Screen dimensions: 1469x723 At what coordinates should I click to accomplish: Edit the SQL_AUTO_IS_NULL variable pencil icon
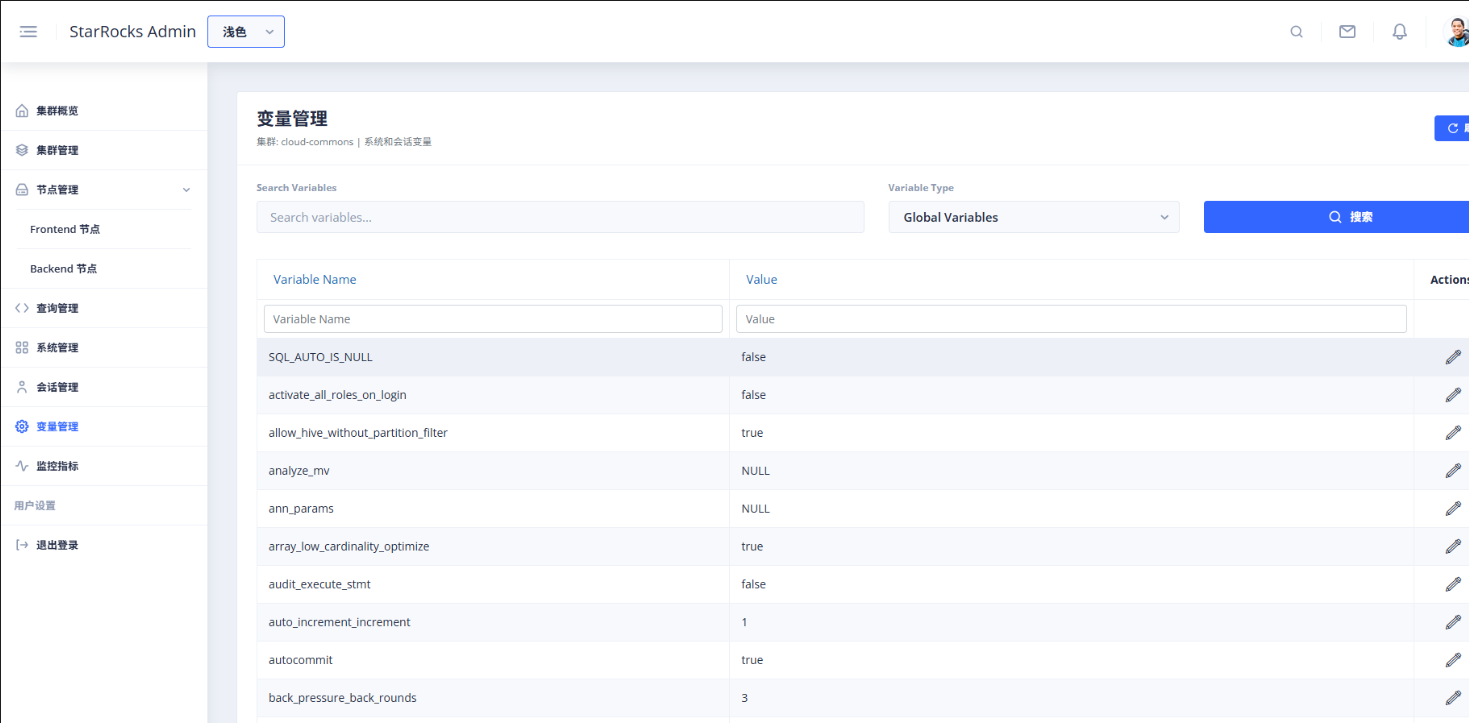point(1452,357)
